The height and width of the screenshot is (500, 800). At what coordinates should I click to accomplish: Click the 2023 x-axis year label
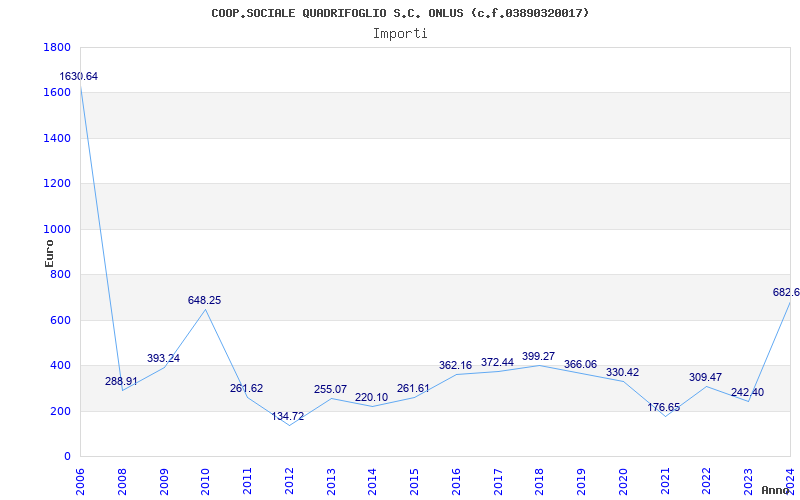point(749,482)
